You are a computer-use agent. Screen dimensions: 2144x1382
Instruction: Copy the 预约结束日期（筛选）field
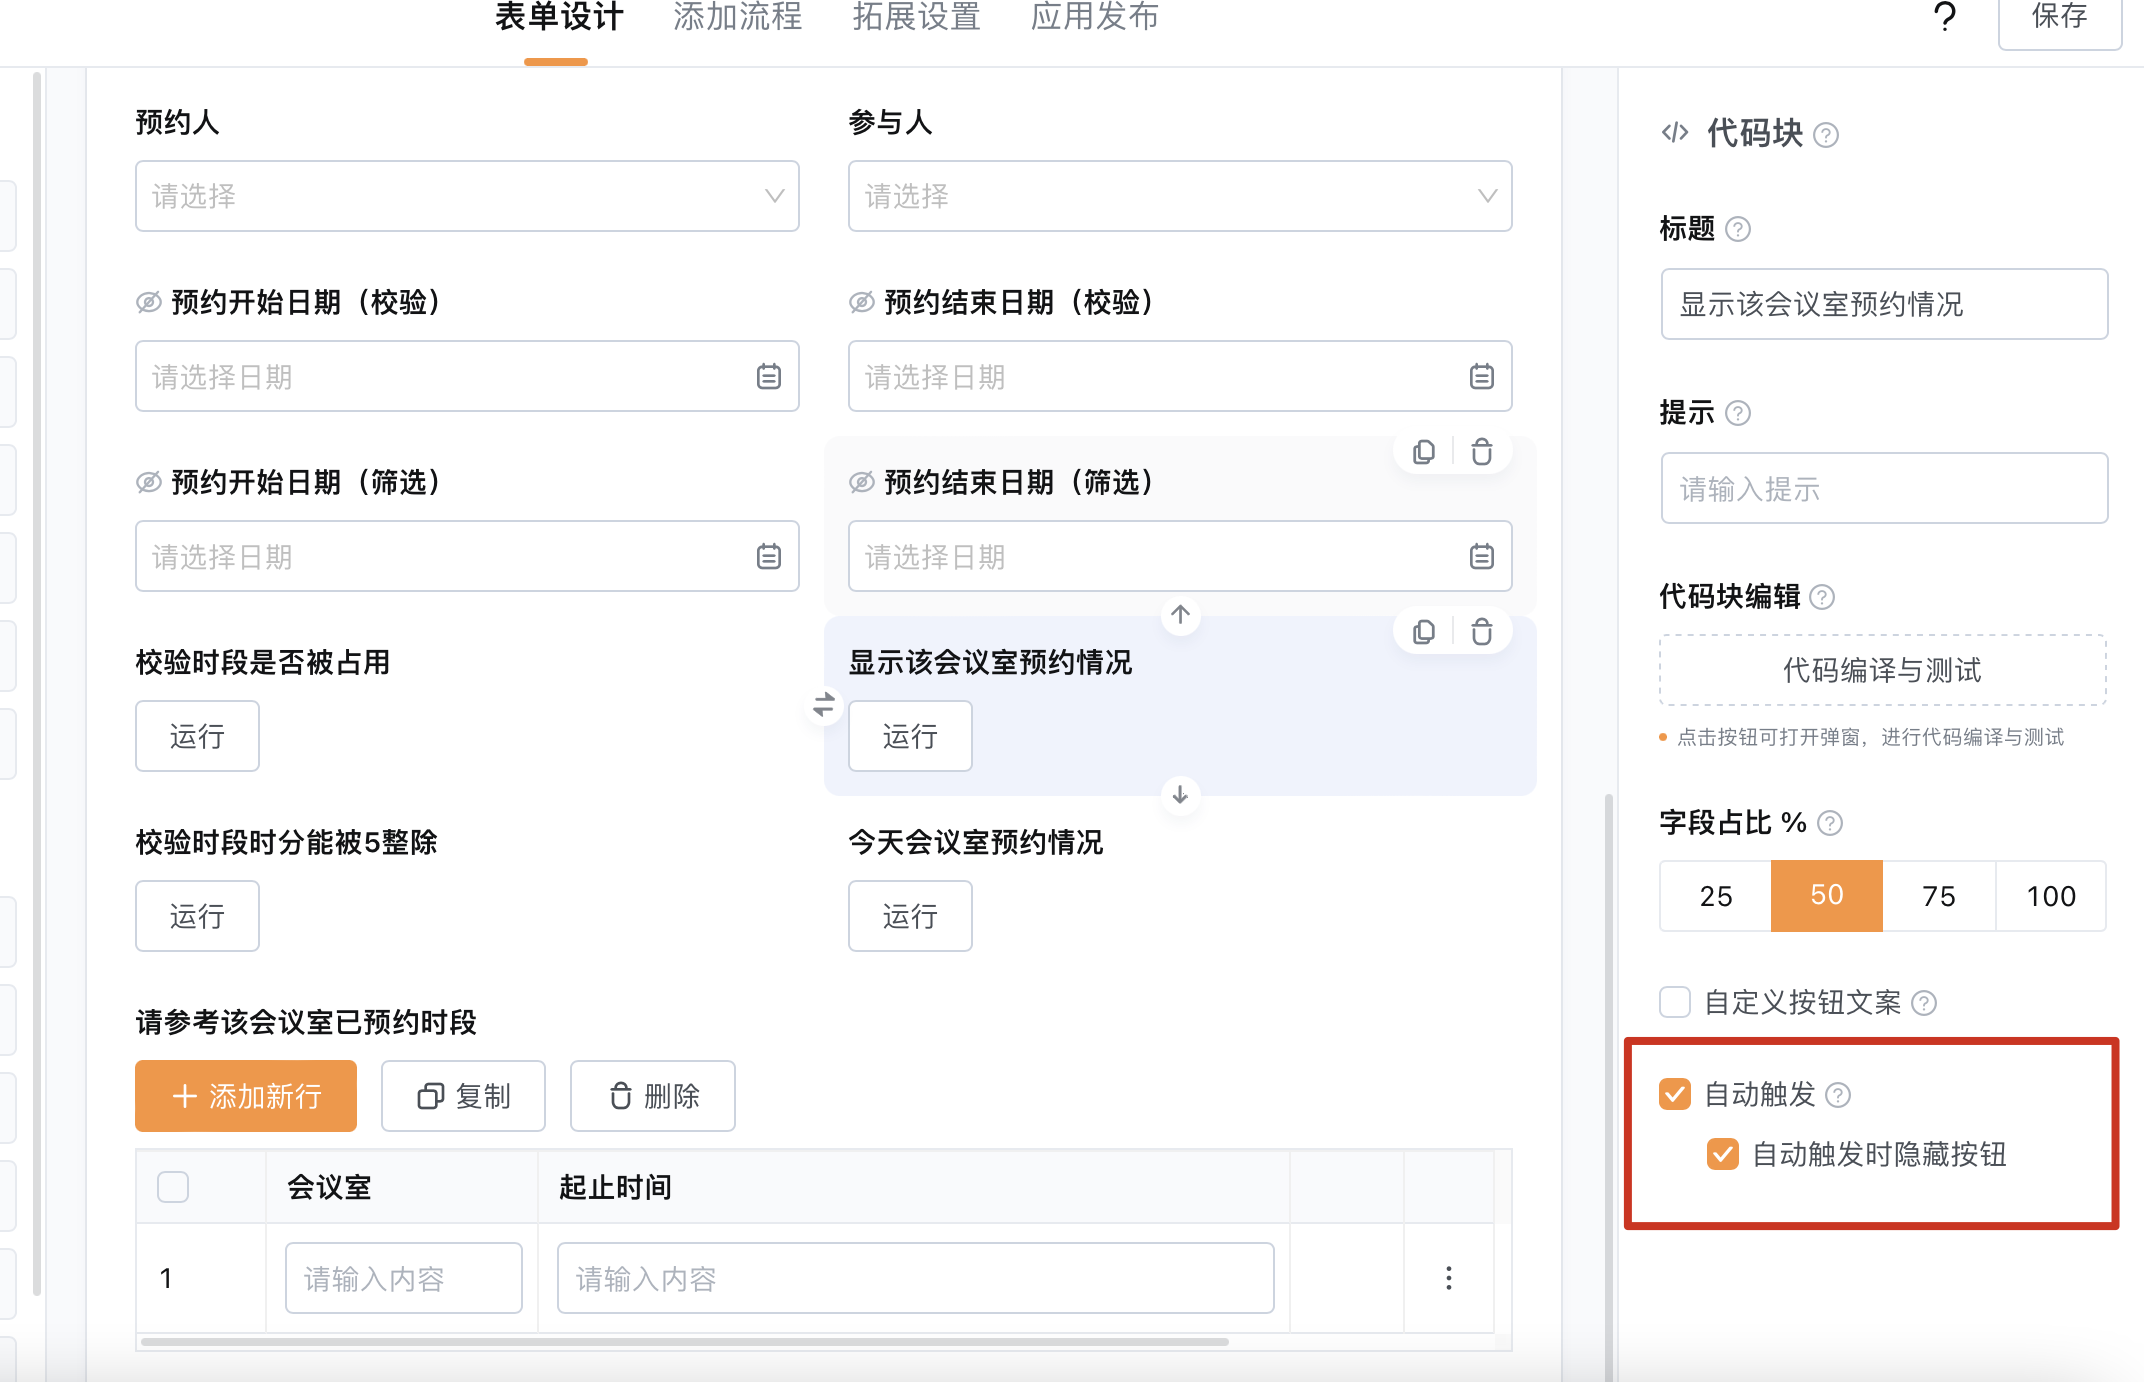(x=1424, y=452)
